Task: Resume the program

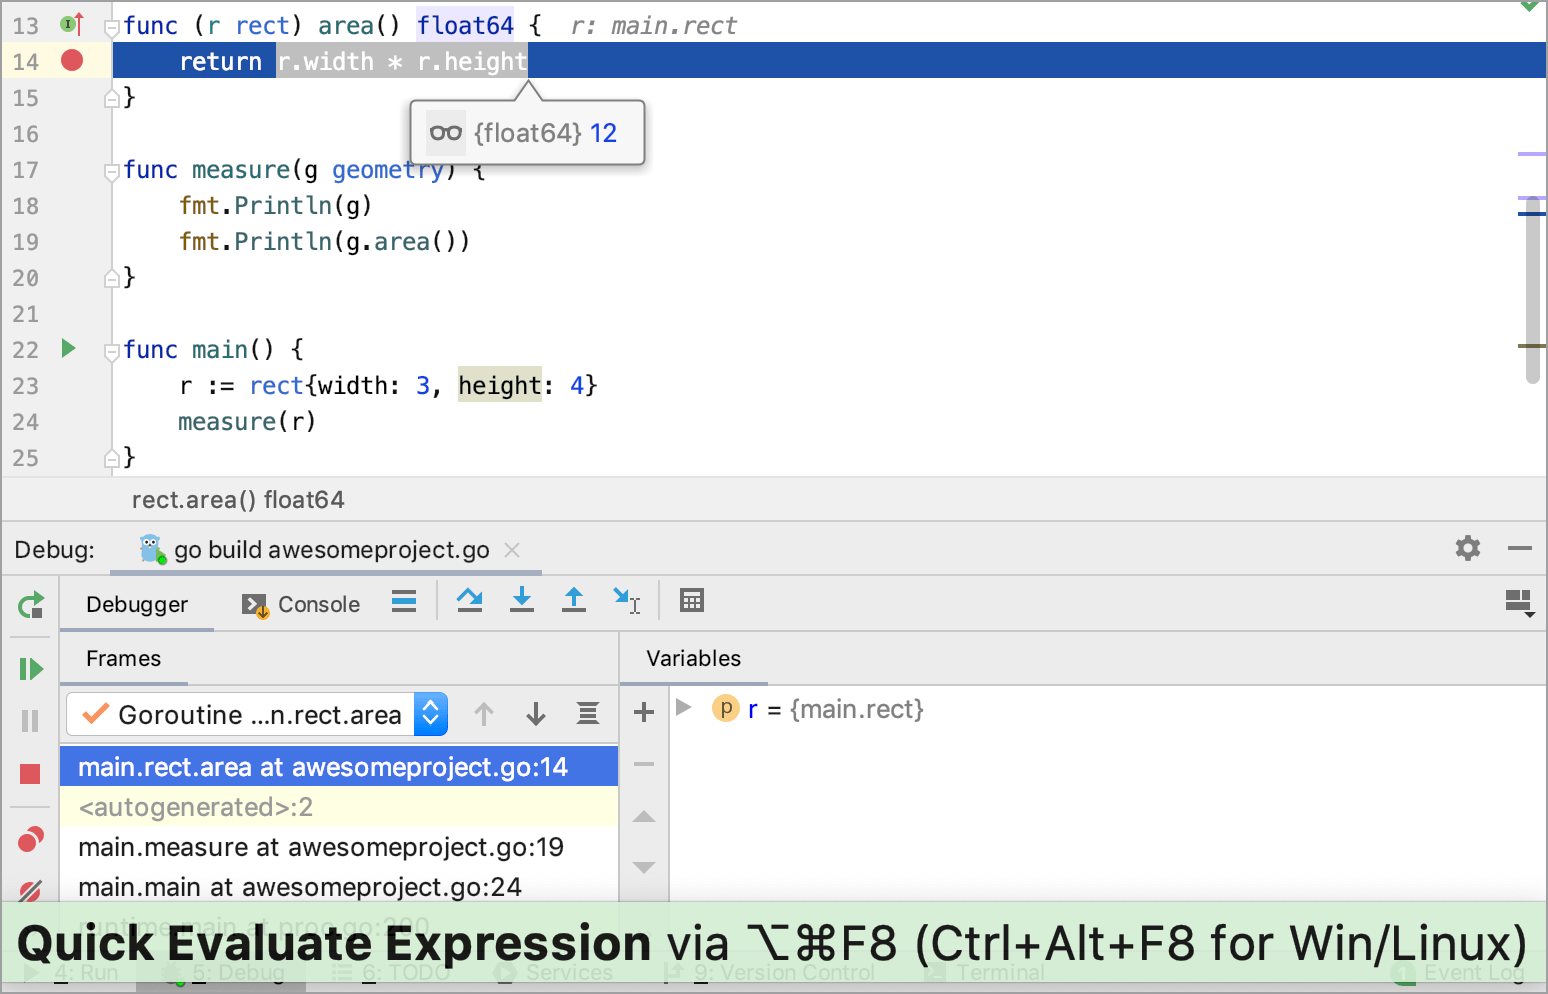Action: (31, 669)
